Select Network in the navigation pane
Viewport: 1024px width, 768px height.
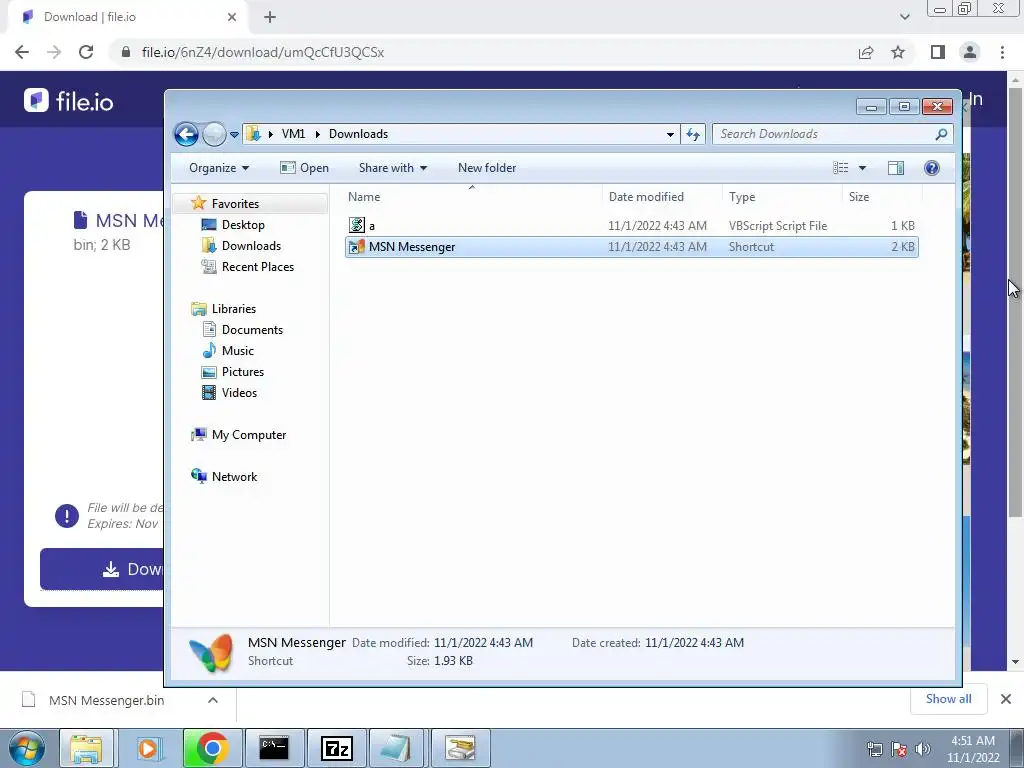tap(234, 477)
